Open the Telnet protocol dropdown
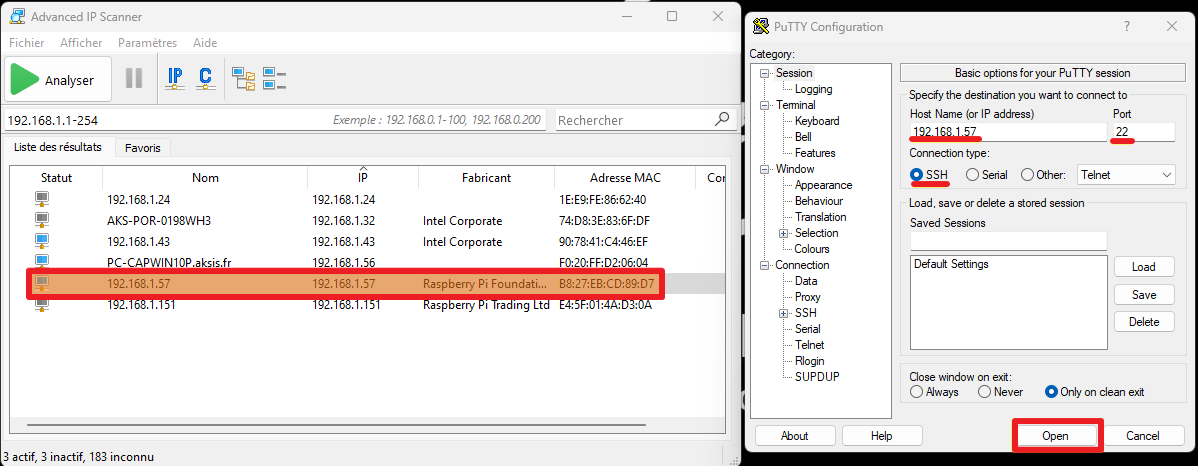1198x466 pixels. click(x=1125, y=175)
